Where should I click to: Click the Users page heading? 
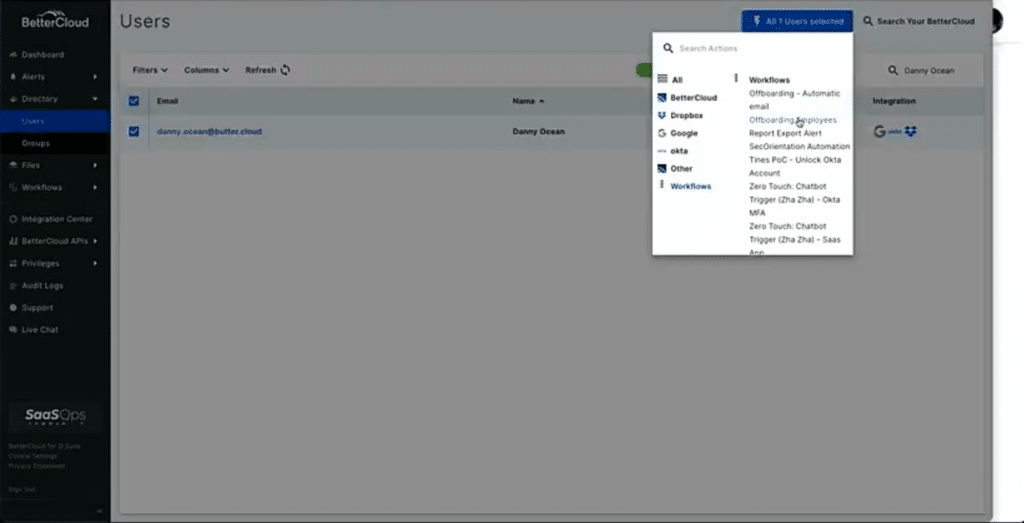(x=145, y=22)
